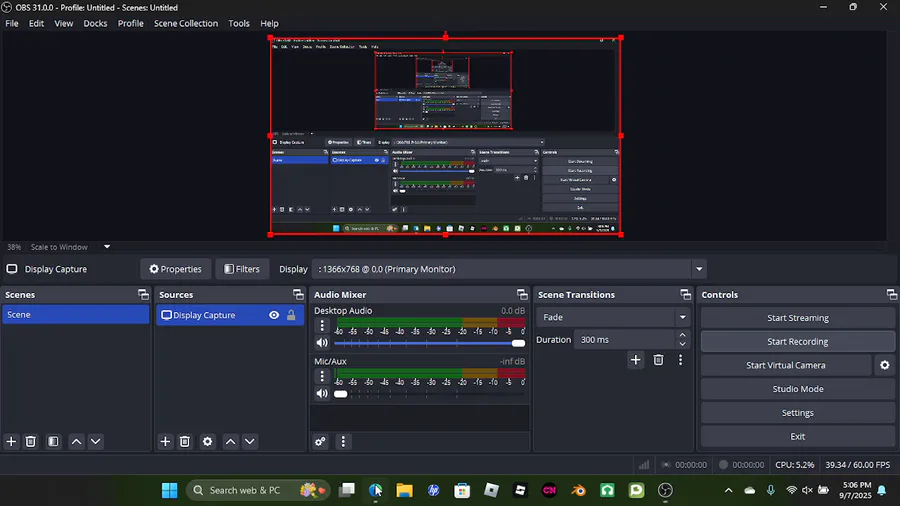
Task: Open source Properties button
Action: click(x=176, y=269)
